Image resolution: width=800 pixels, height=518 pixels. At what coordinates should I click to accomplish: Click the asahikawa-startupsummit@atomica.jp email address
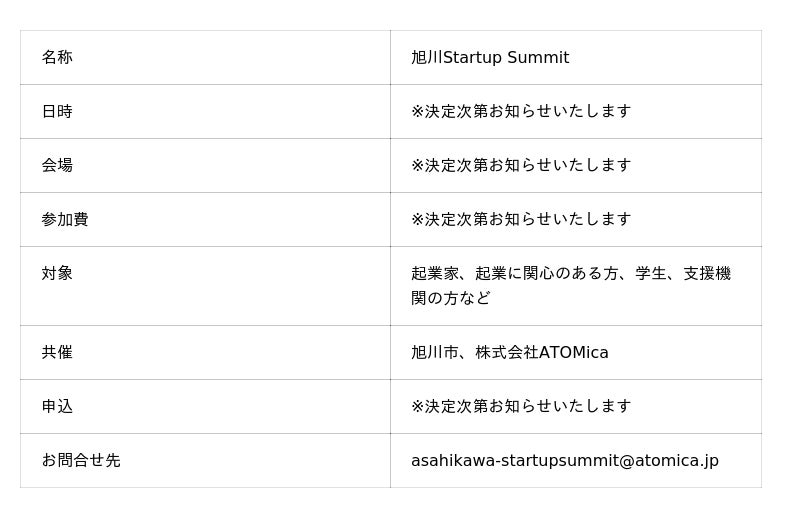tap(565, 461)
